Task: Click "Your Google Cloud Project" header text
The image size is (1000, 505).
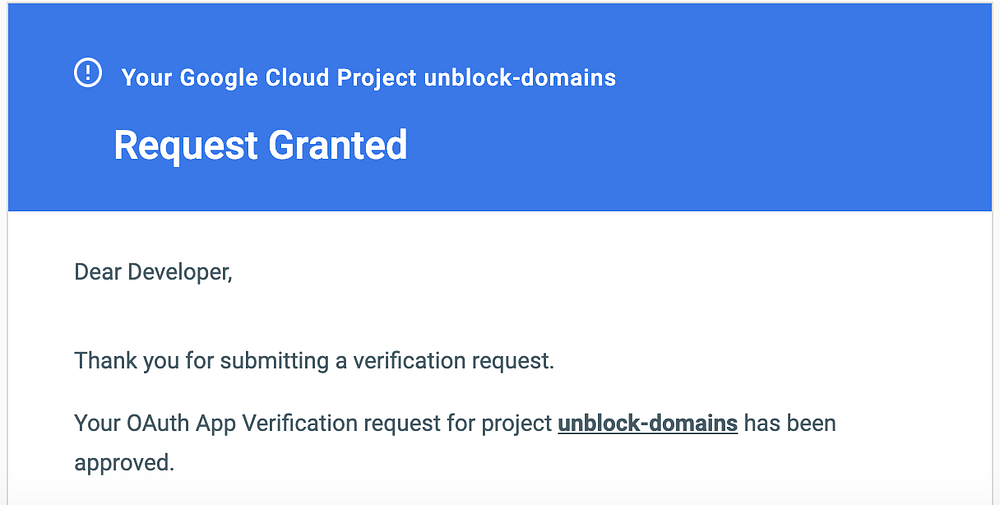Action: click(x=269, y=77)
